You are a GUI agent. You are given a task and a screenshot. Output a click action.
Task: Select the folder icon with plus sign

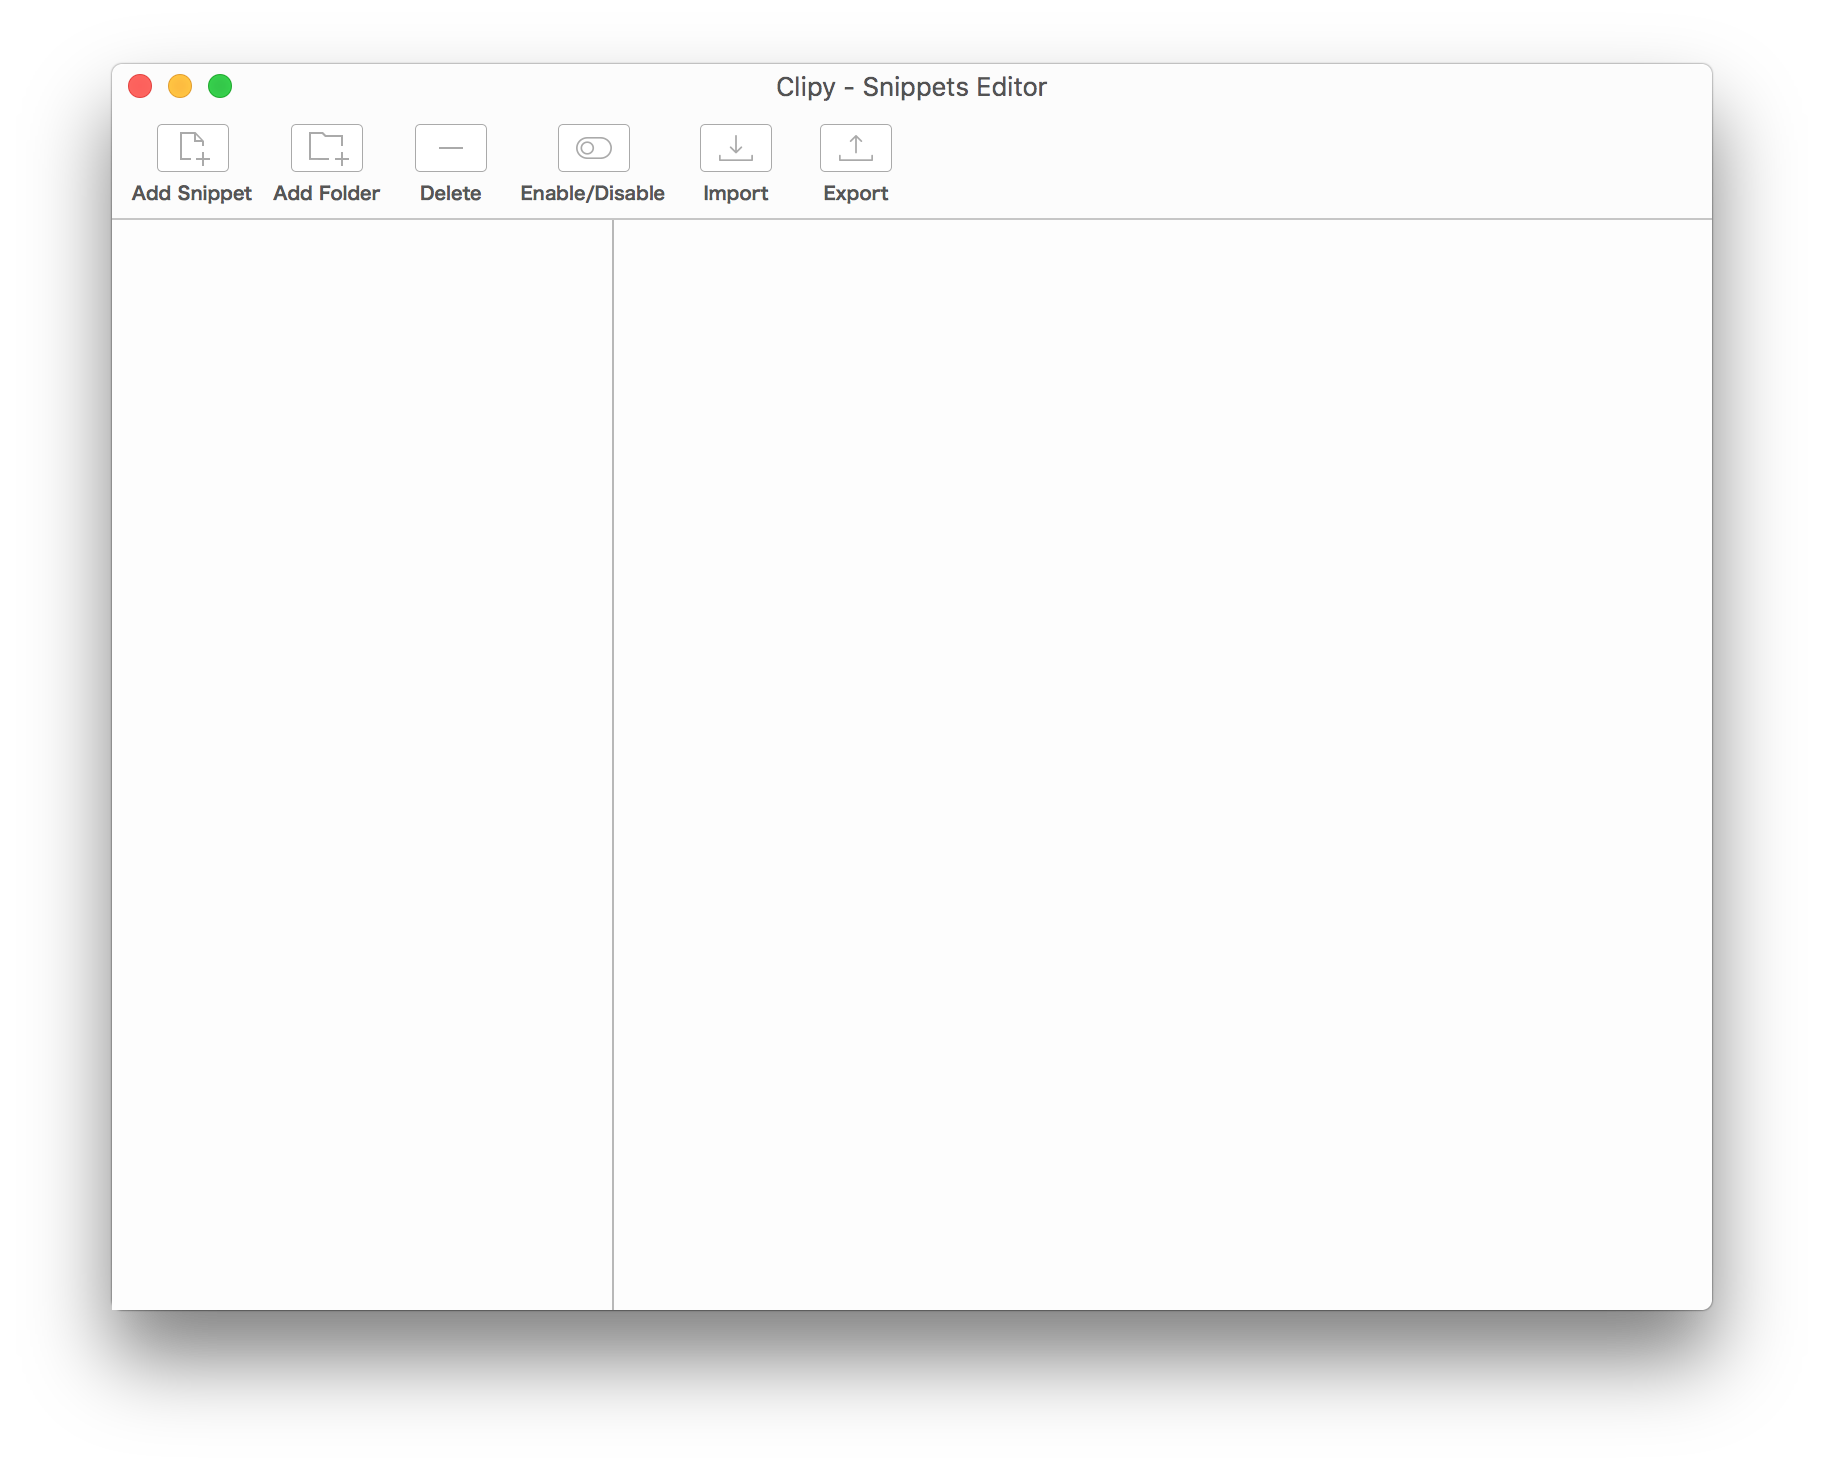(x=326, y=147)
